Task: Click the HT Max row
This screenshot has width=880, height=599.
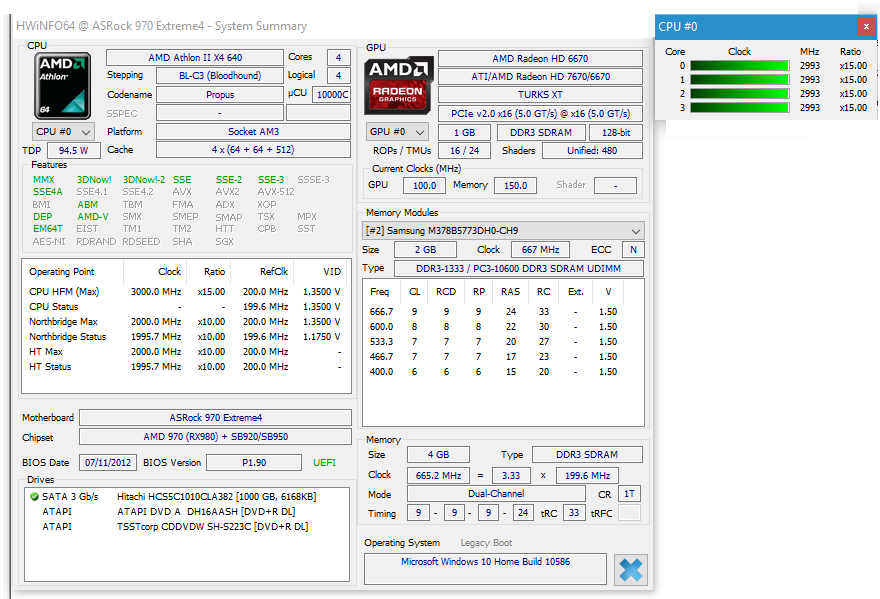Action: (185, 352)
